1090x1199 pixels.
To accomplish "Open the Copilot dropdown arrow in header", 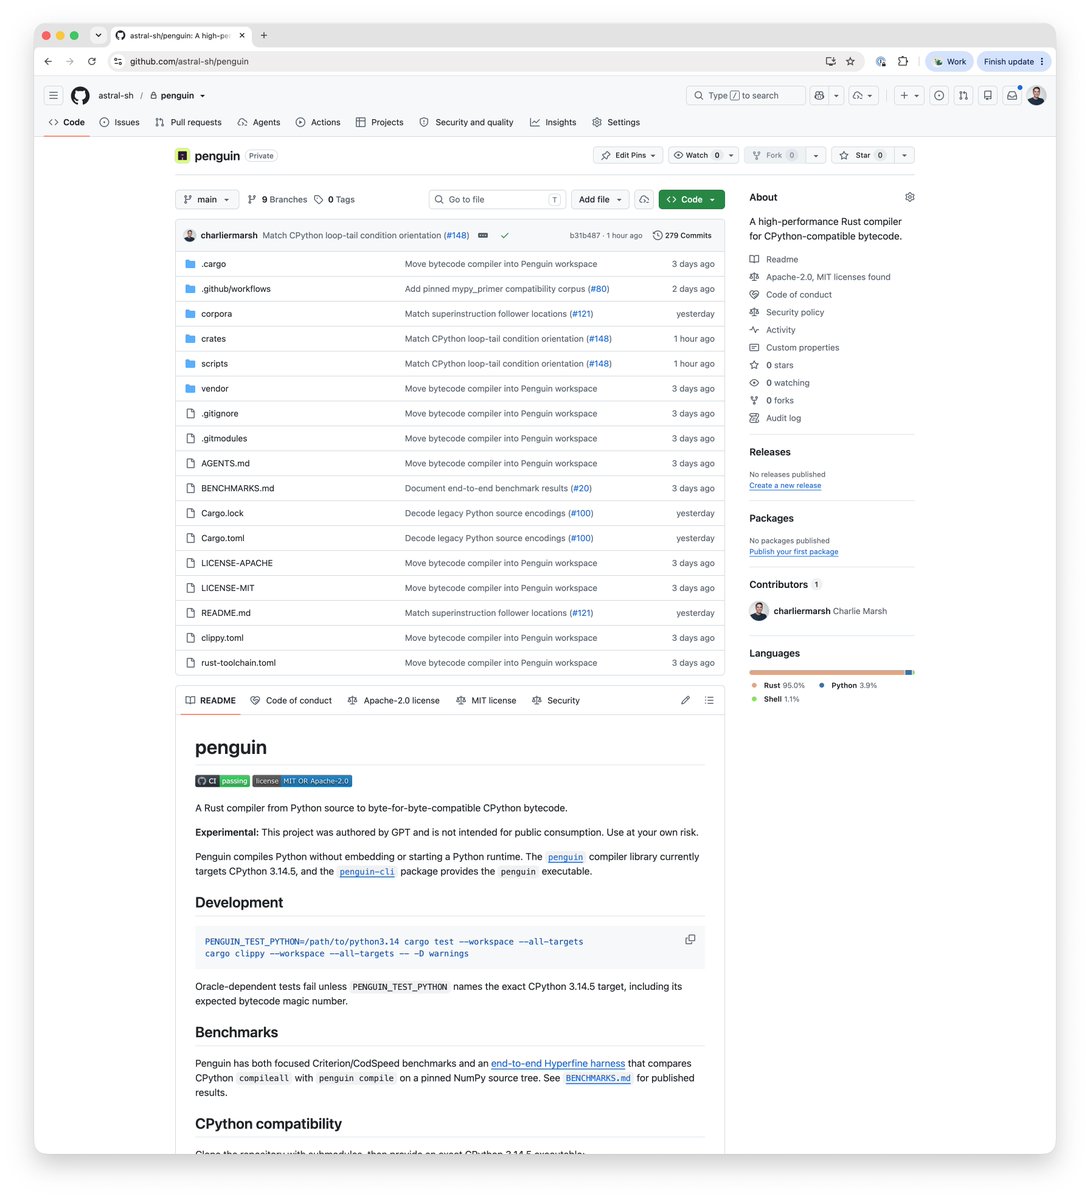I will click(836, 96).
